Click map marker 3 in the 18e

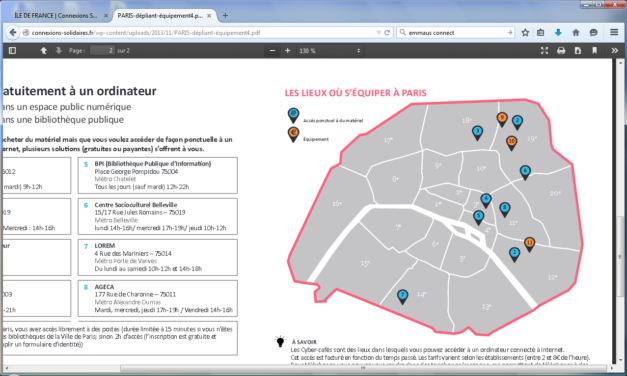(x=477, y=132)
